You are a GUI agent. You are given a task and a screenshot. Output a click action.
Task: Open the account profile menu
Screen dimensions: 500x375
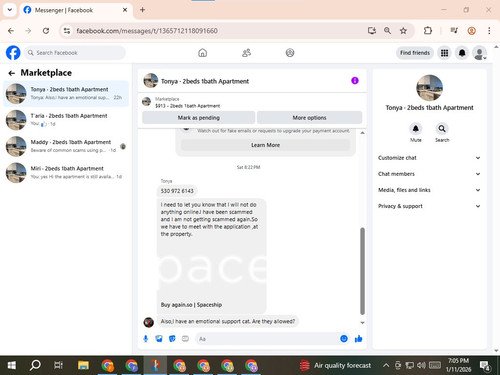[480, 53]
